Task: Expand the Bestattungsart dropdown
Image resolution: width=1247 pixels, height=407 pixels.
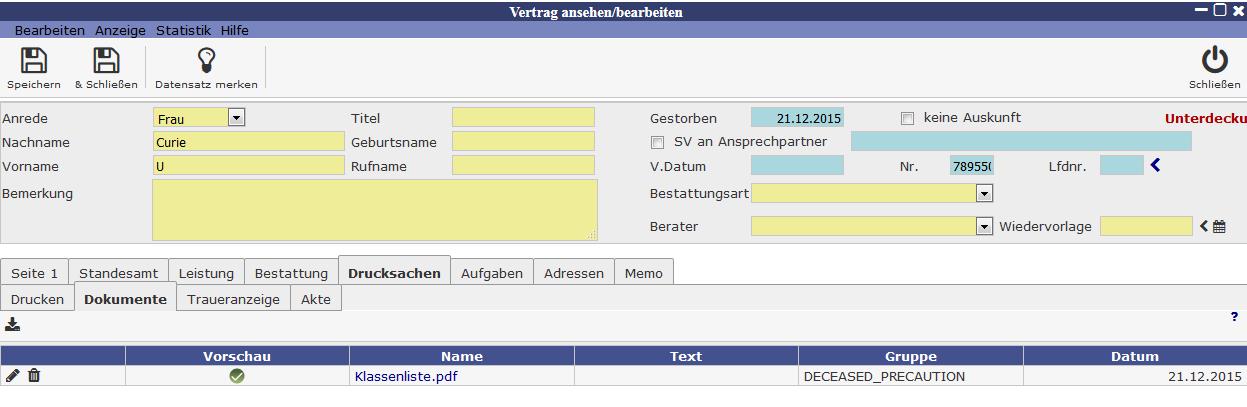Action: (x=983, y=192)
